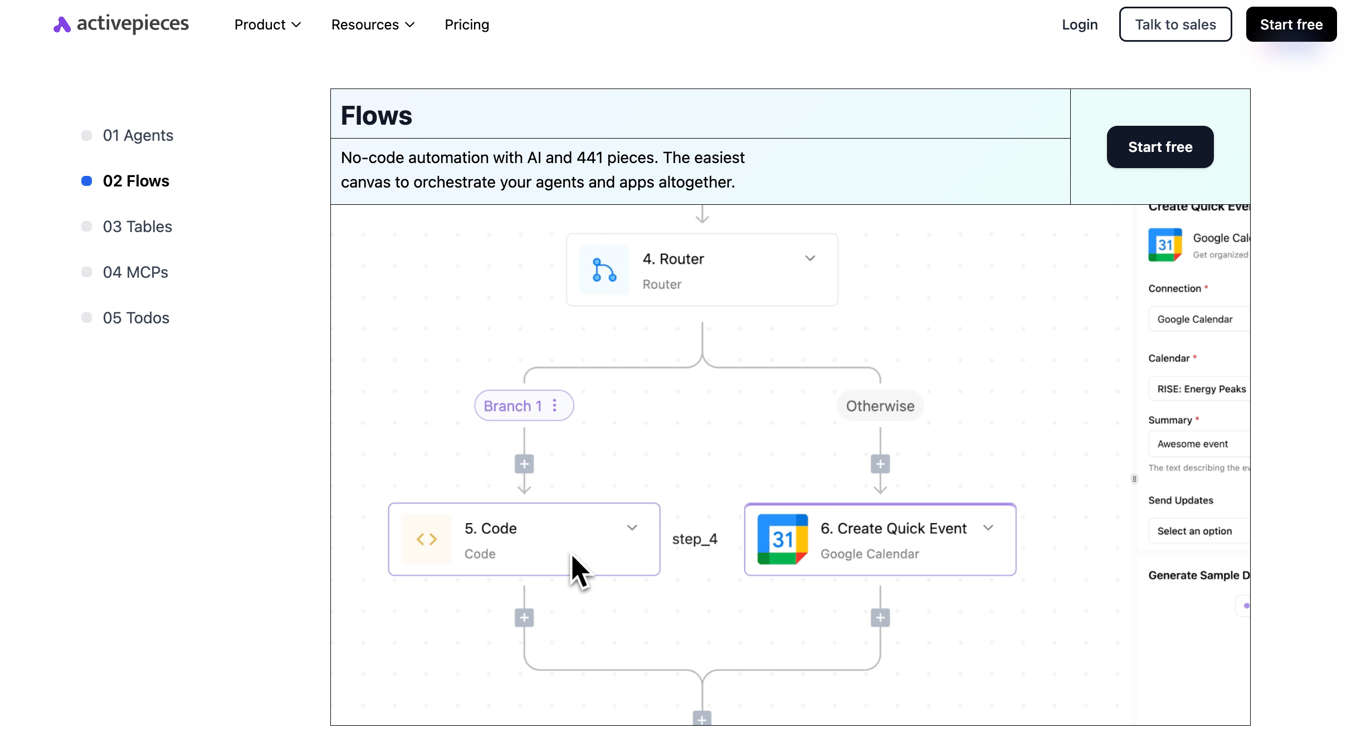Click the activepieces logo icon

pos(62,25)
